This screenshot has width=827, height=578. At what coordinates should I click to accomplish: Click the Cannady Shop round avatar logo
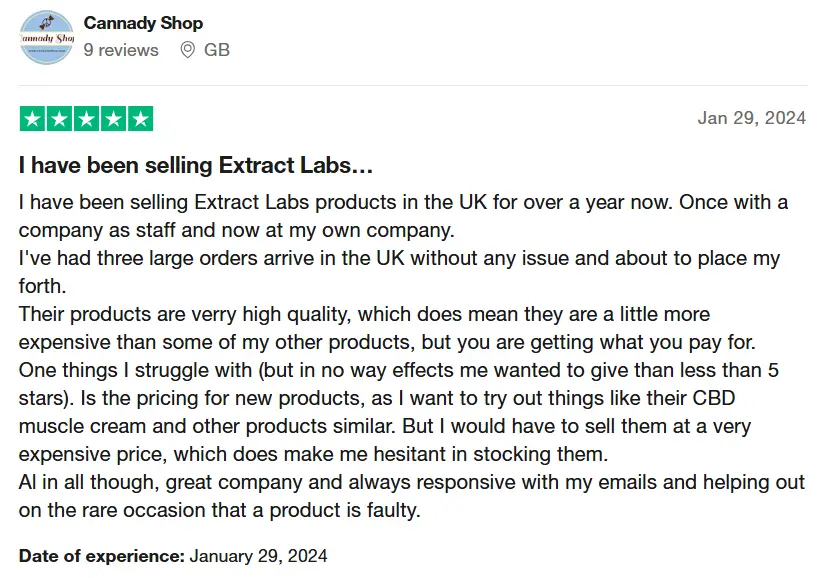[x=46, y=37]
